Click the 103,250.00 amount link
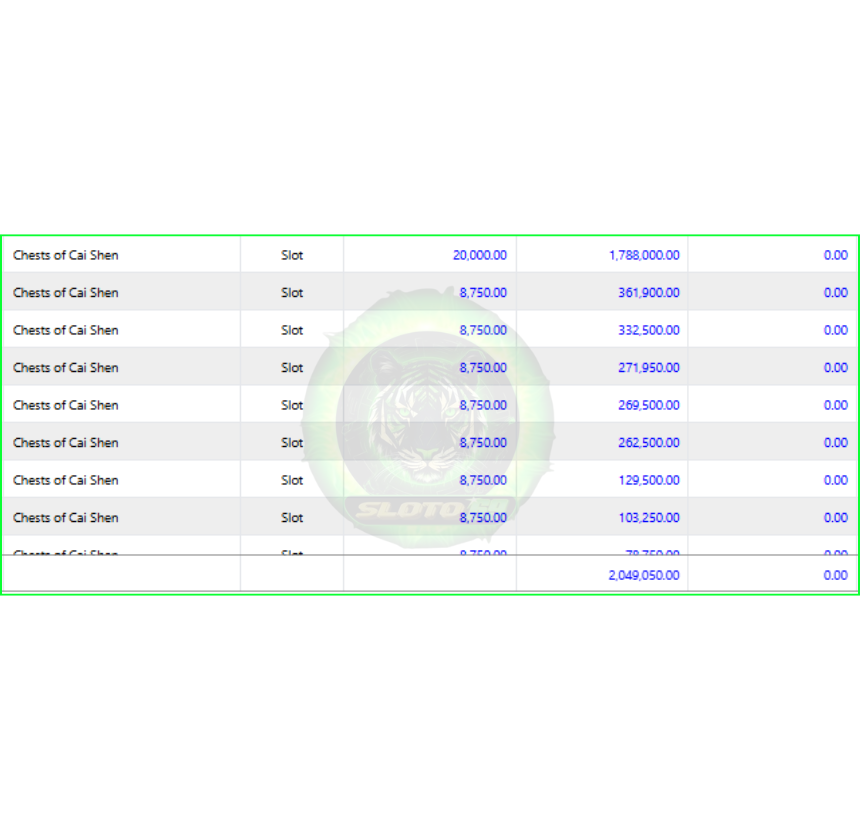Image resolution: width=860 pixels, height=830 pixels. click(x=648, y=518)
